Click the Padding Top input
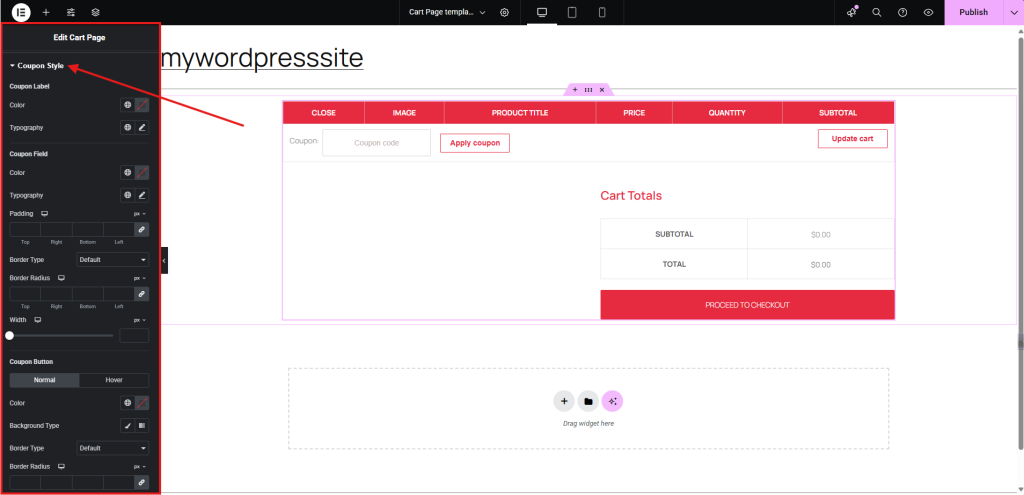Viewport: 1024px width, 495px height. (x=25, y=229)
